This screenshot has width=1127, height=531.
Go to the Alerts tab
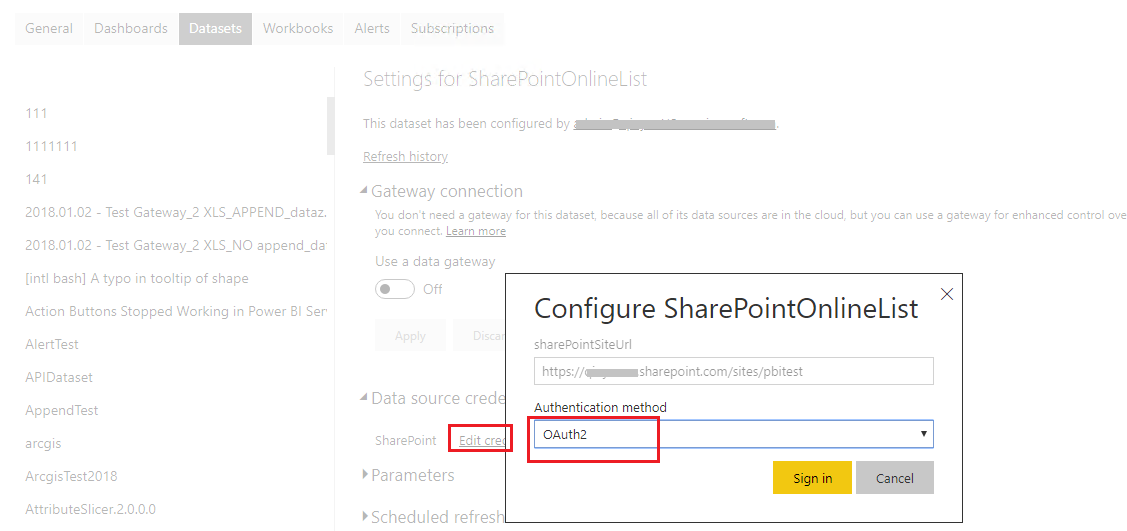(372, 29)
